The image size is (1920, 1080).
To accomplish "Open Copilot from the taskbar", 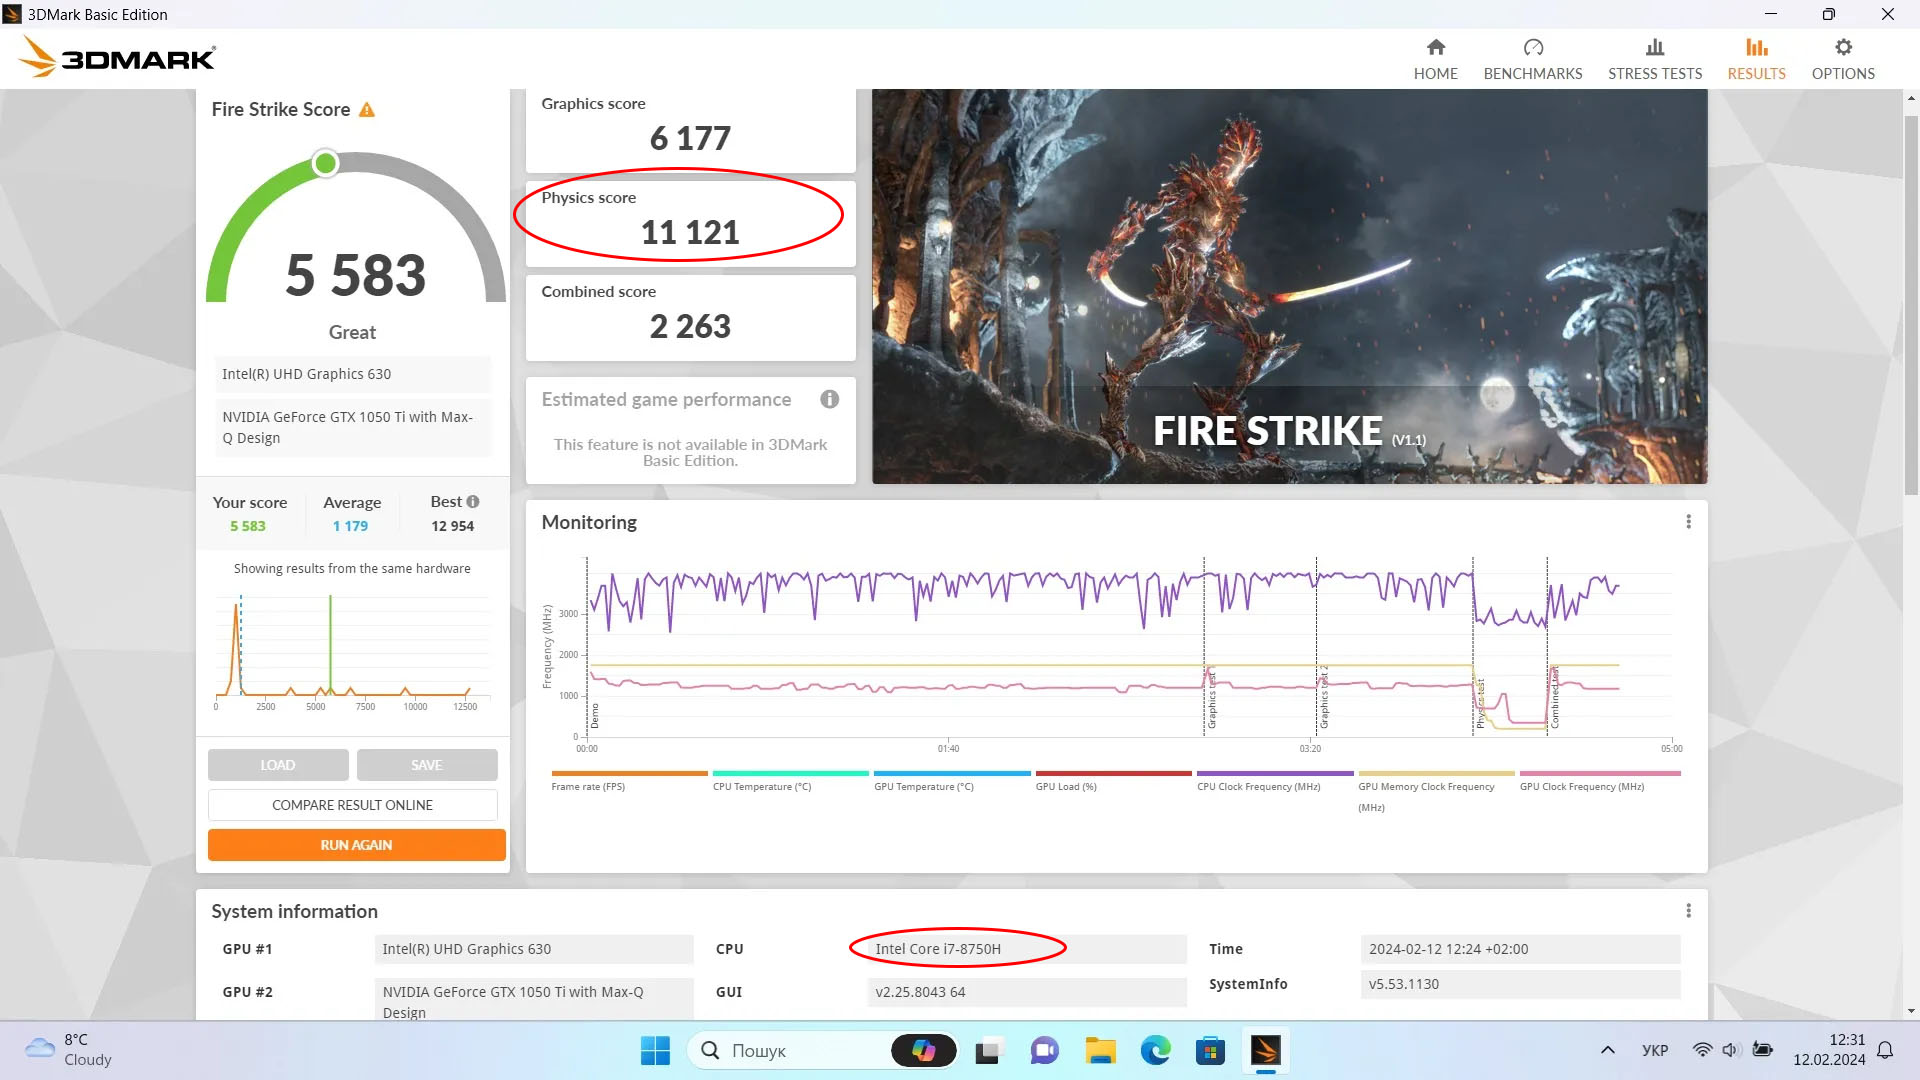I will click(923, 1050).
